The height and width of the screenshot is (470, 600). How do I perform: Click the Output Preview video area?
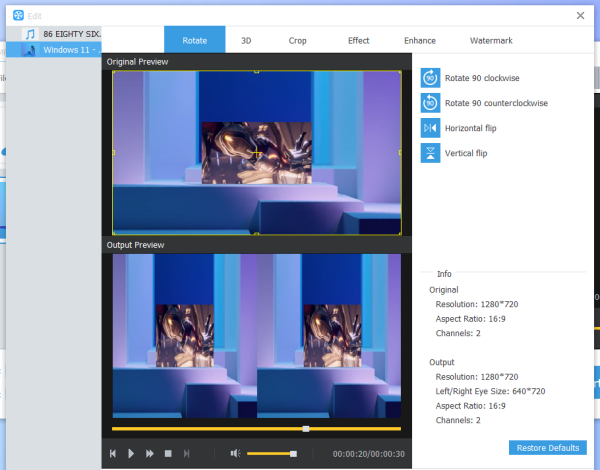(x=257, y=336)
